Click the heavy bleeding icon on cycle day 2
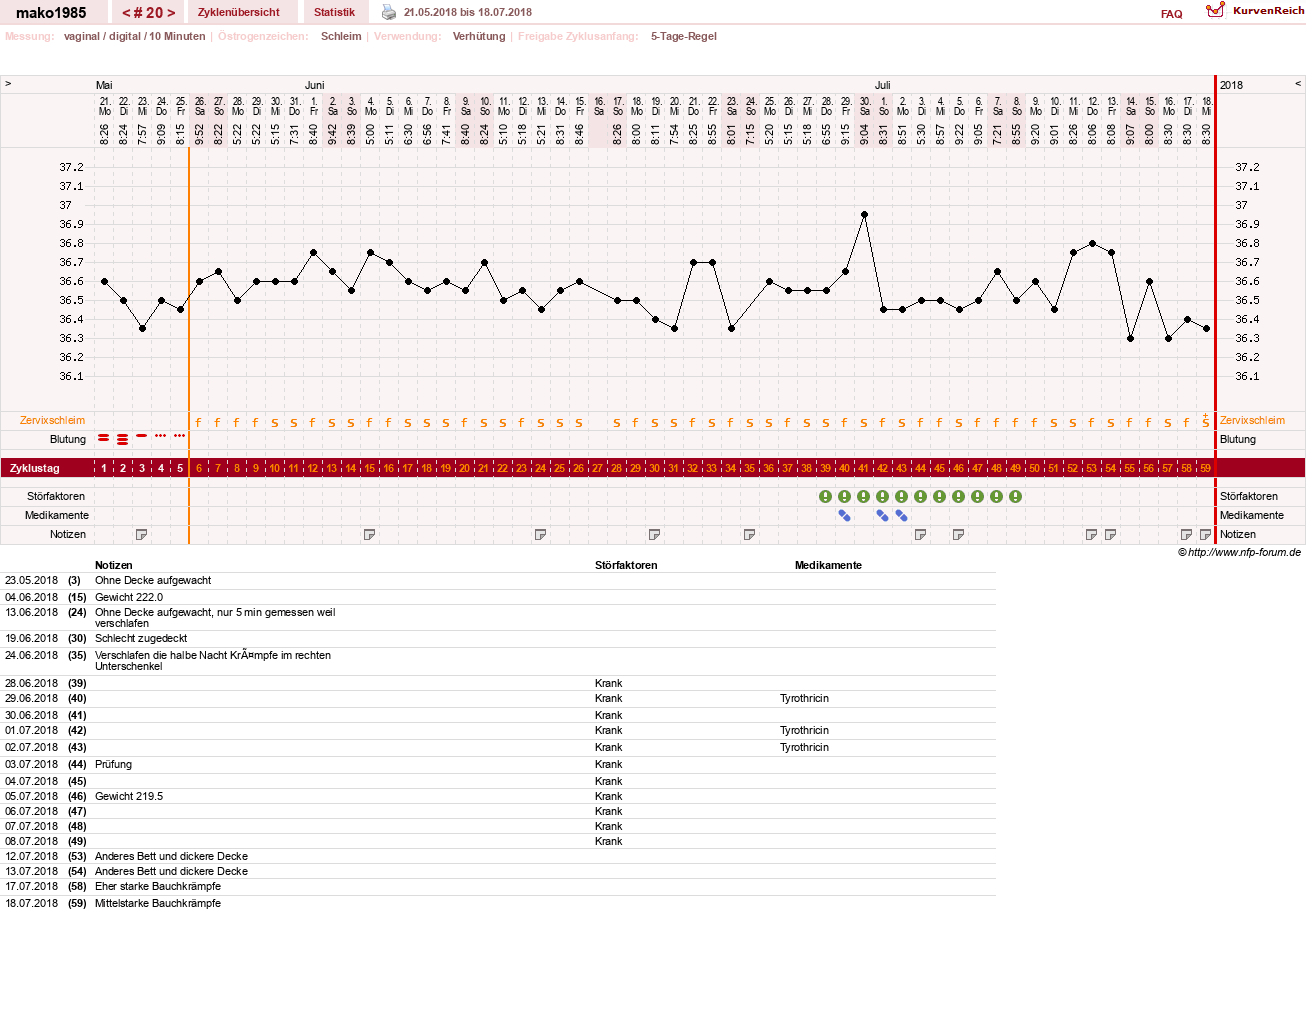 tap(123, 440)
